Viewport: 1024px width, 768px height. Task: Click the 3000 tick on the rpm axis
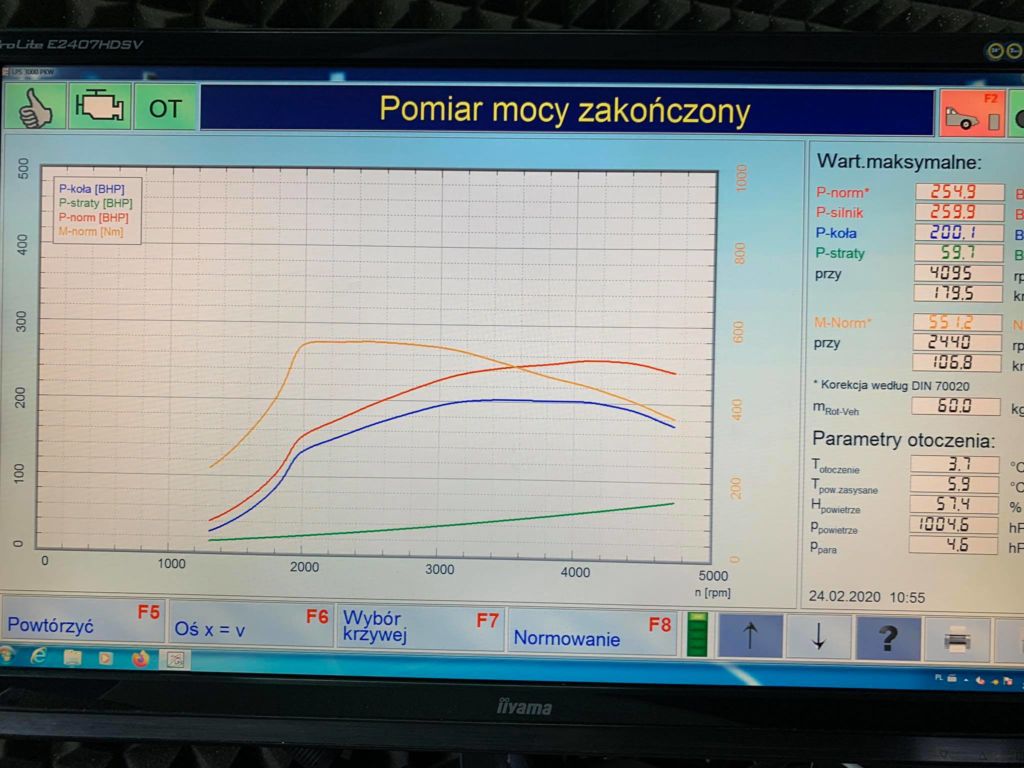[440, 569]
